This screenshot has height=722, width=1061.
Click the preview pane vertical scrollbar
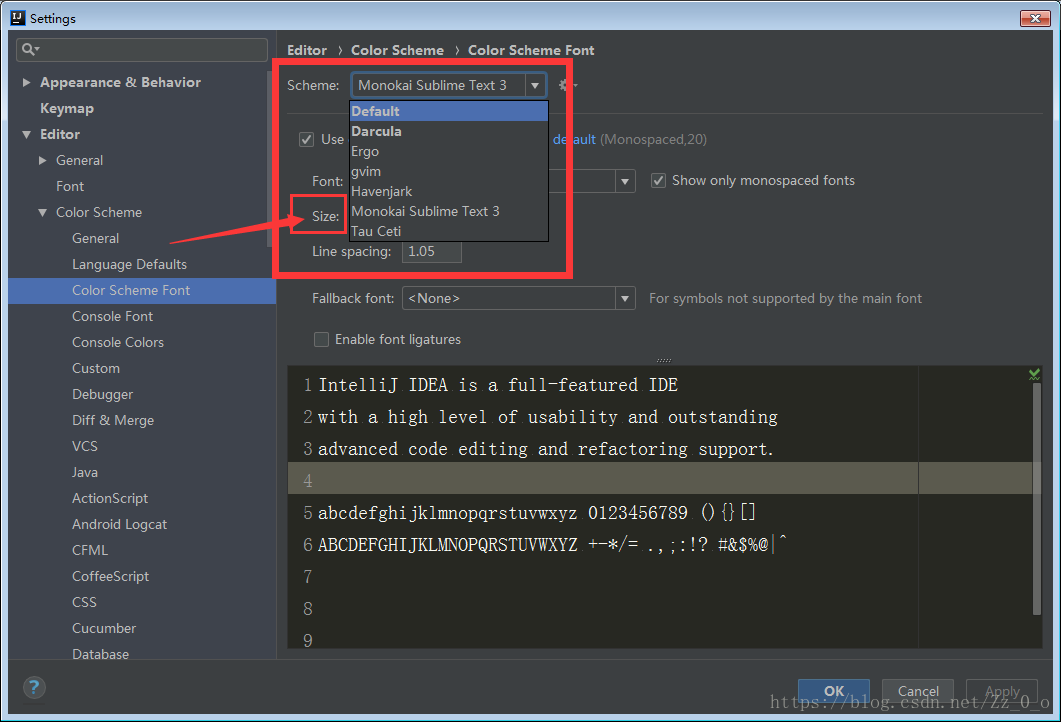coord(1037,499)
